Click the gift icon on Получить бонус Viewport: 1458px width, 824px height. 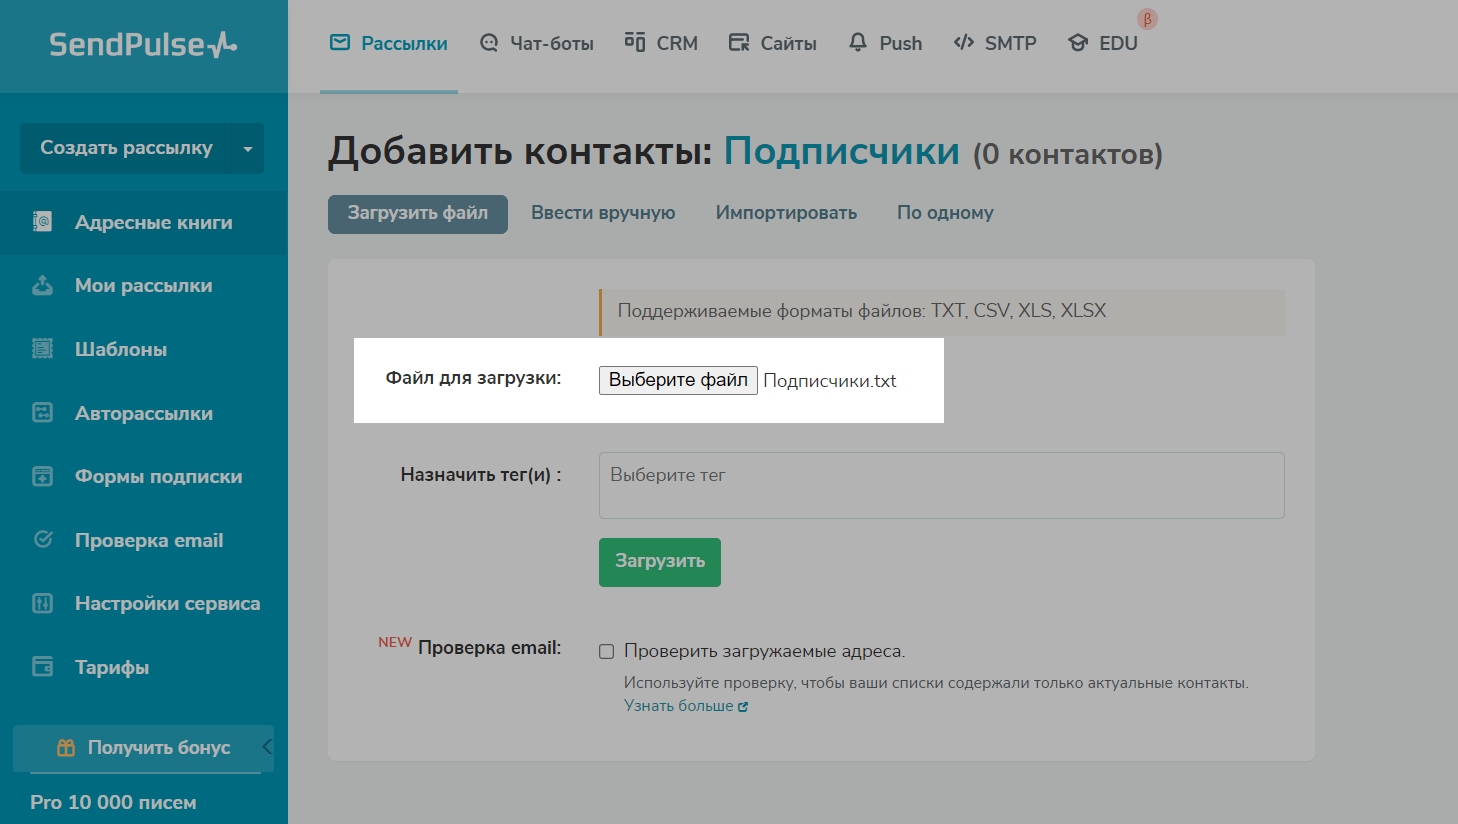click(x=66, y=748)
